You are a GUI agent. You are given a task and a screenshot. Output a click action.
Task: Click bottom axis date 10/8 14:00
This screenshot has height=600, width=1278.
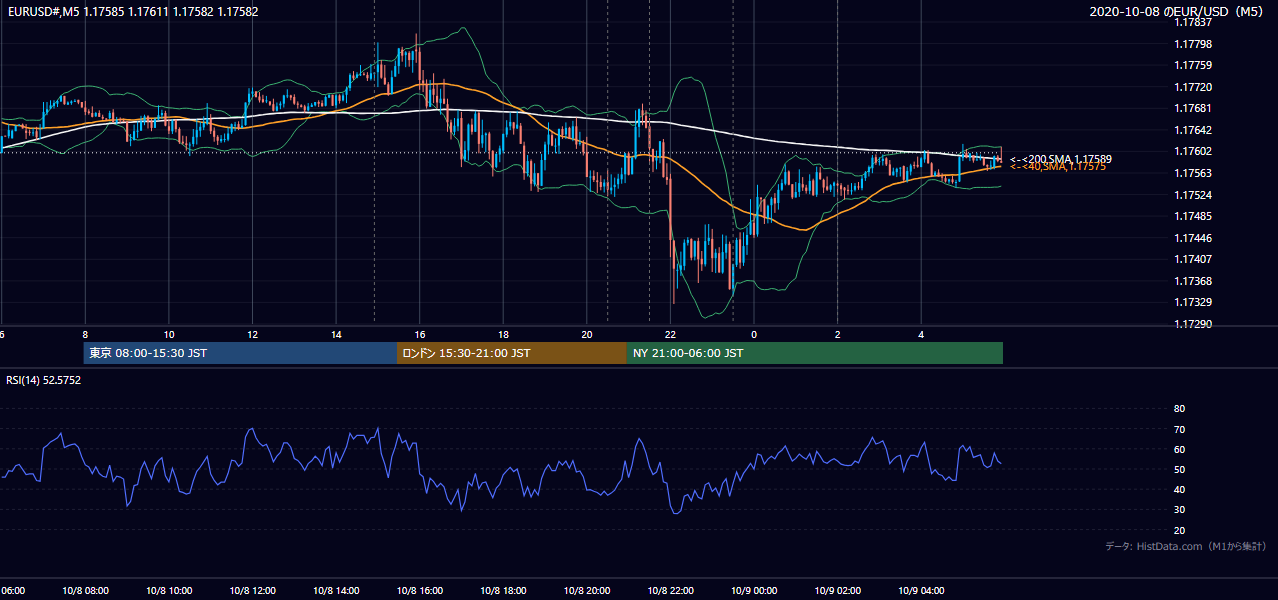336,590
